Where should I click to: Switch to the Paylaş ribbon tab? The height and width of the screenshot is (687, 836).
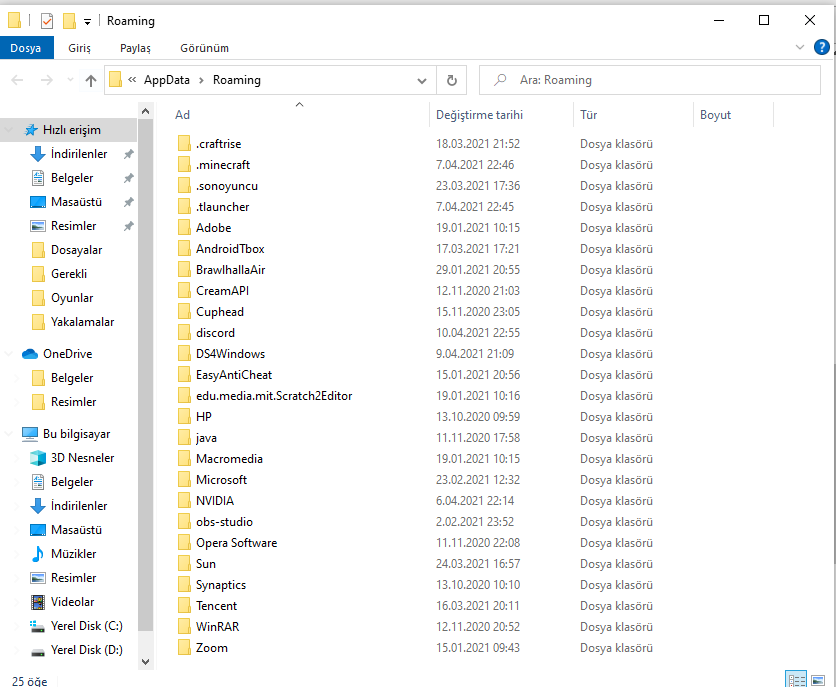135,48
